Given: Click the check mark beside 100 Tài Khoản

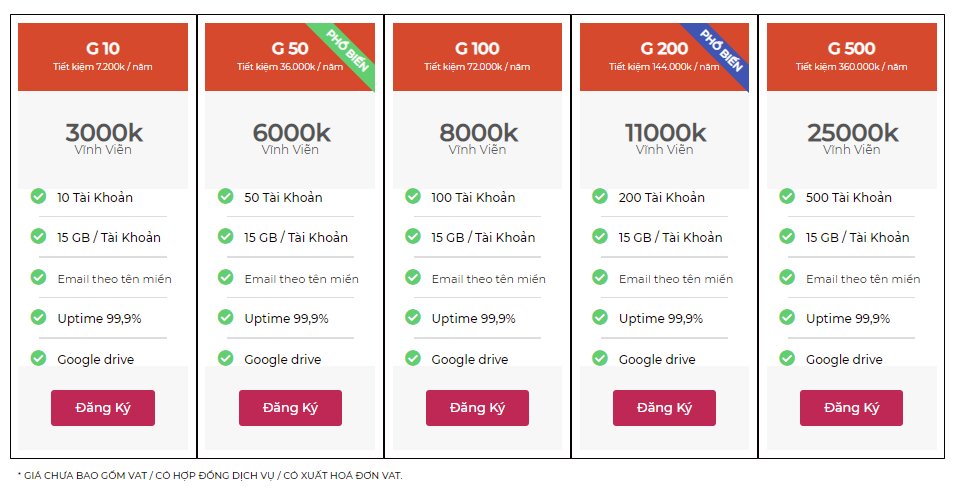Looking at the screenshot, I should coord(413,196).
